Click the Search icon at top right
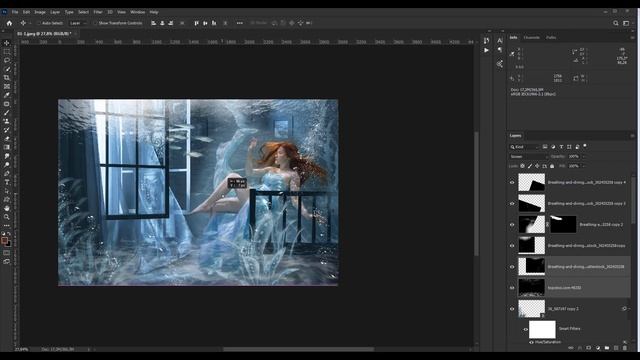The height and width of the screenshot is (360, 640). [616, 23]
